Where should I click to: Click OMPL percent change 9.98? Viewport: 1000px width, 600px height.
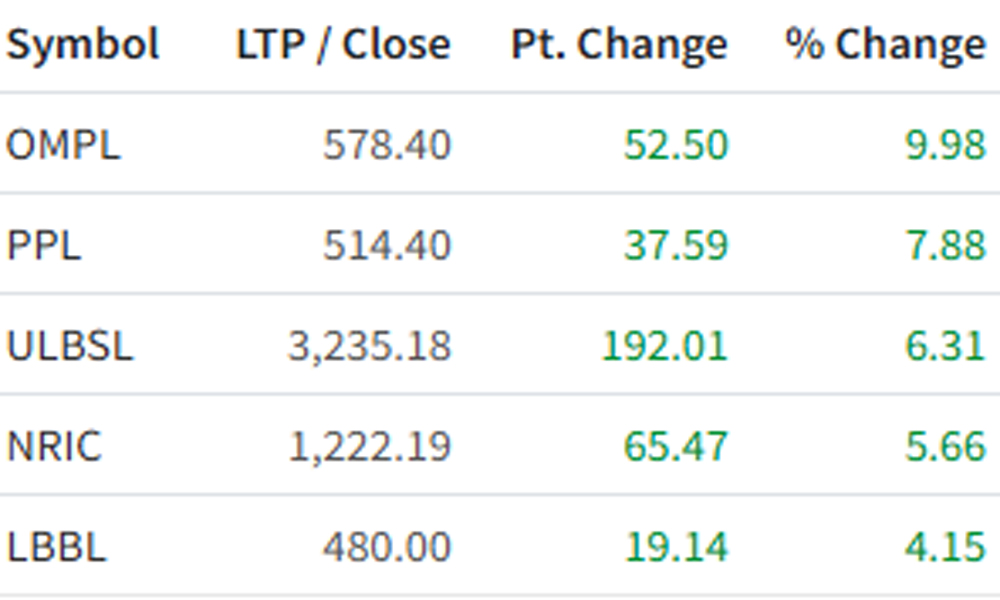pos(946,144)
